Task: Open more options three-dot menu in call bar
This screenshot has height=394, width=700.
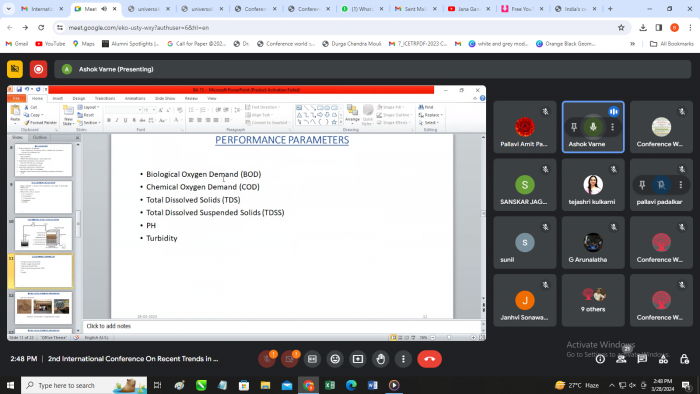Action: pos(403,359)
